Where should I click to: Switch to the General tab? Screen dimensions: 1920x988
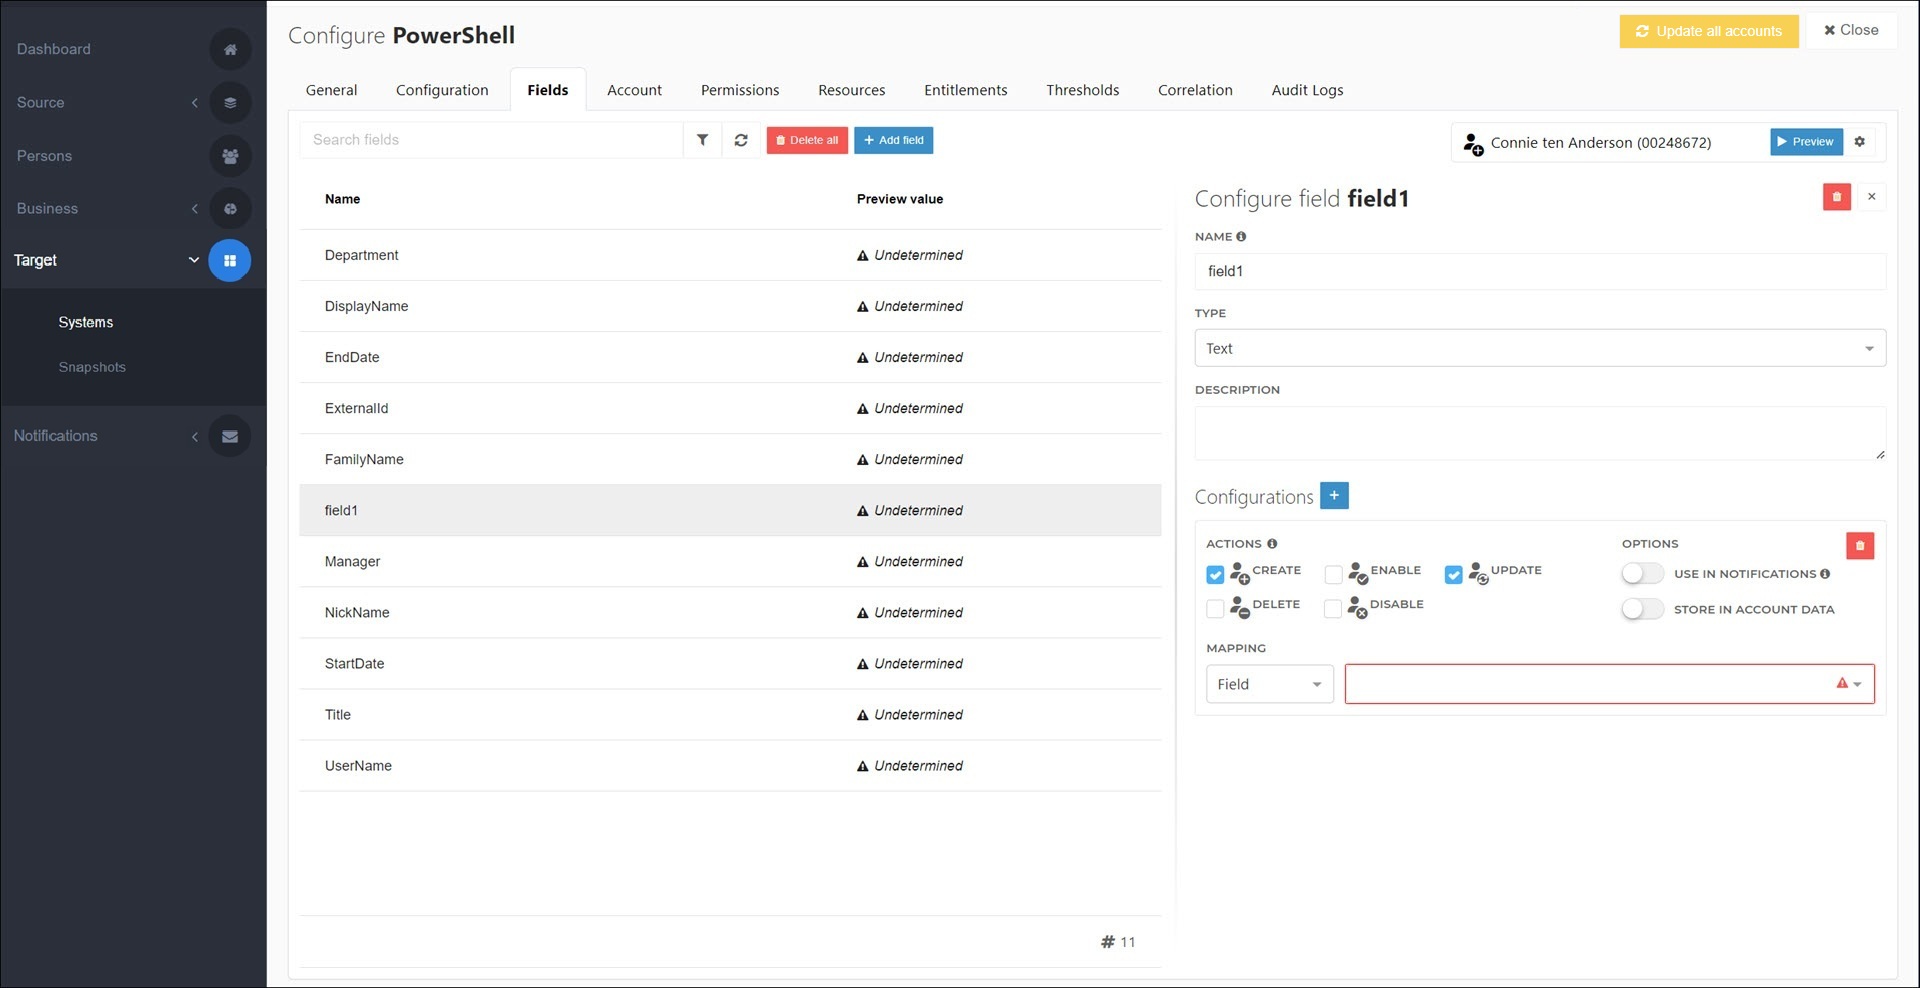(331, 90)
